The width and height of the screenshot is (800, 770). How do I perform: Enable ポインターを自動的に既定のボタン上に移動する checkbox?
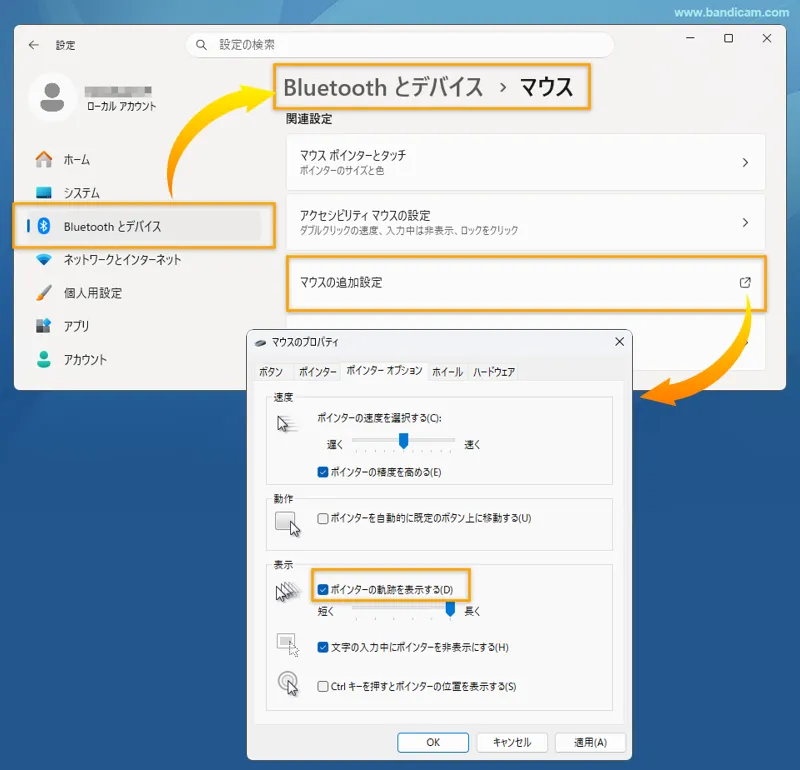pos(322,518)
